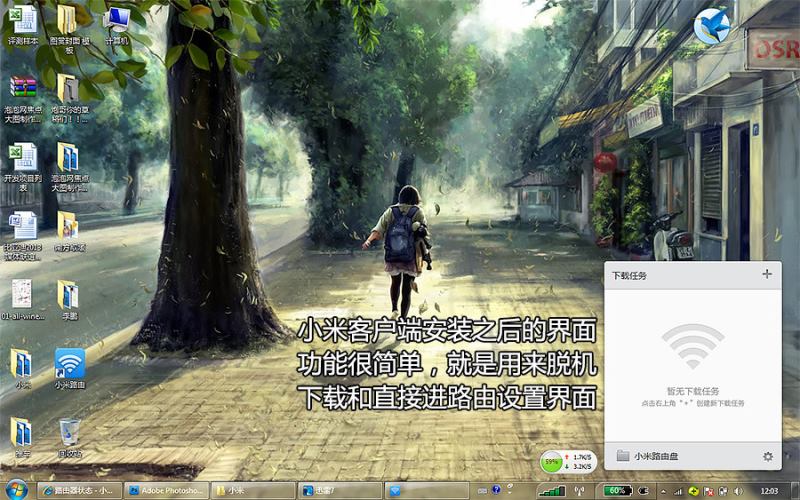
Task: Open the folder with gray door picture
Action: click(x=69, y=99)
